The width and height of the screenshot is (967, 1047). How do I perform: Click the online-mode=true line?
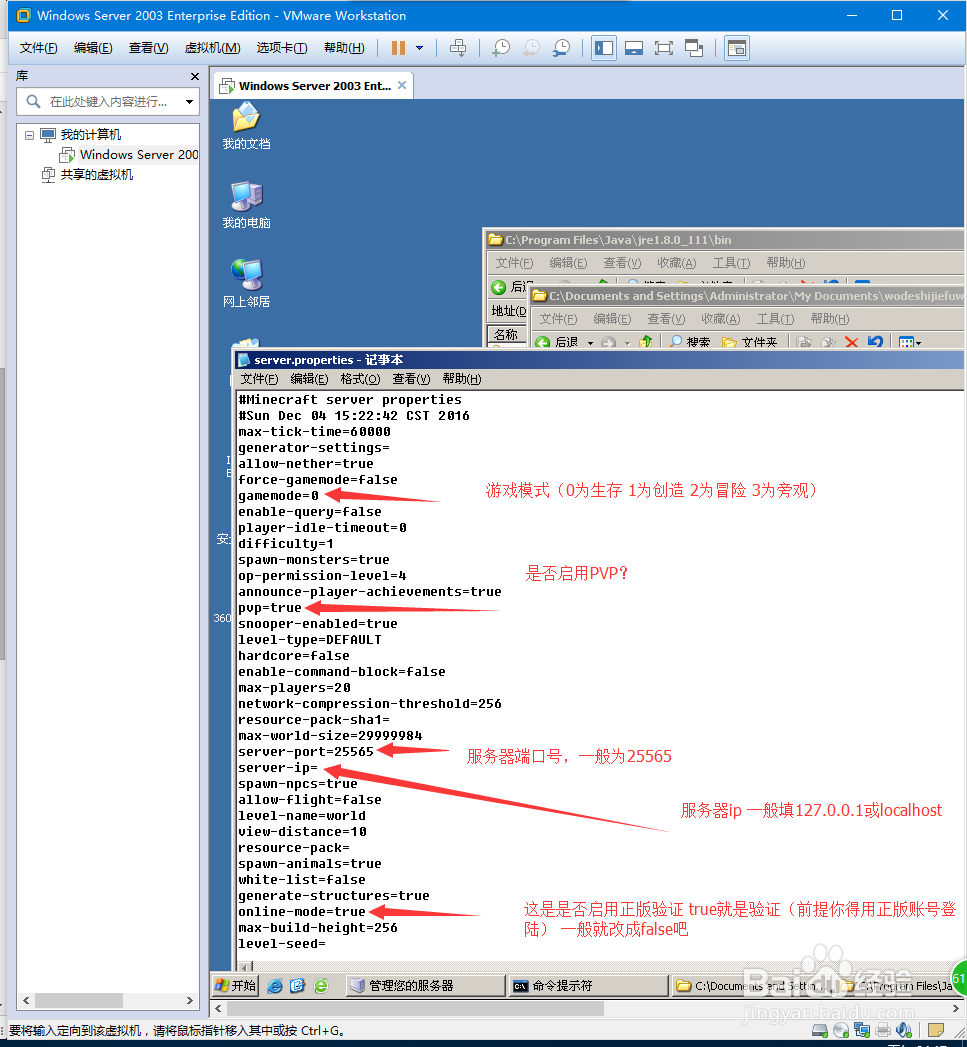pos(302,912)
